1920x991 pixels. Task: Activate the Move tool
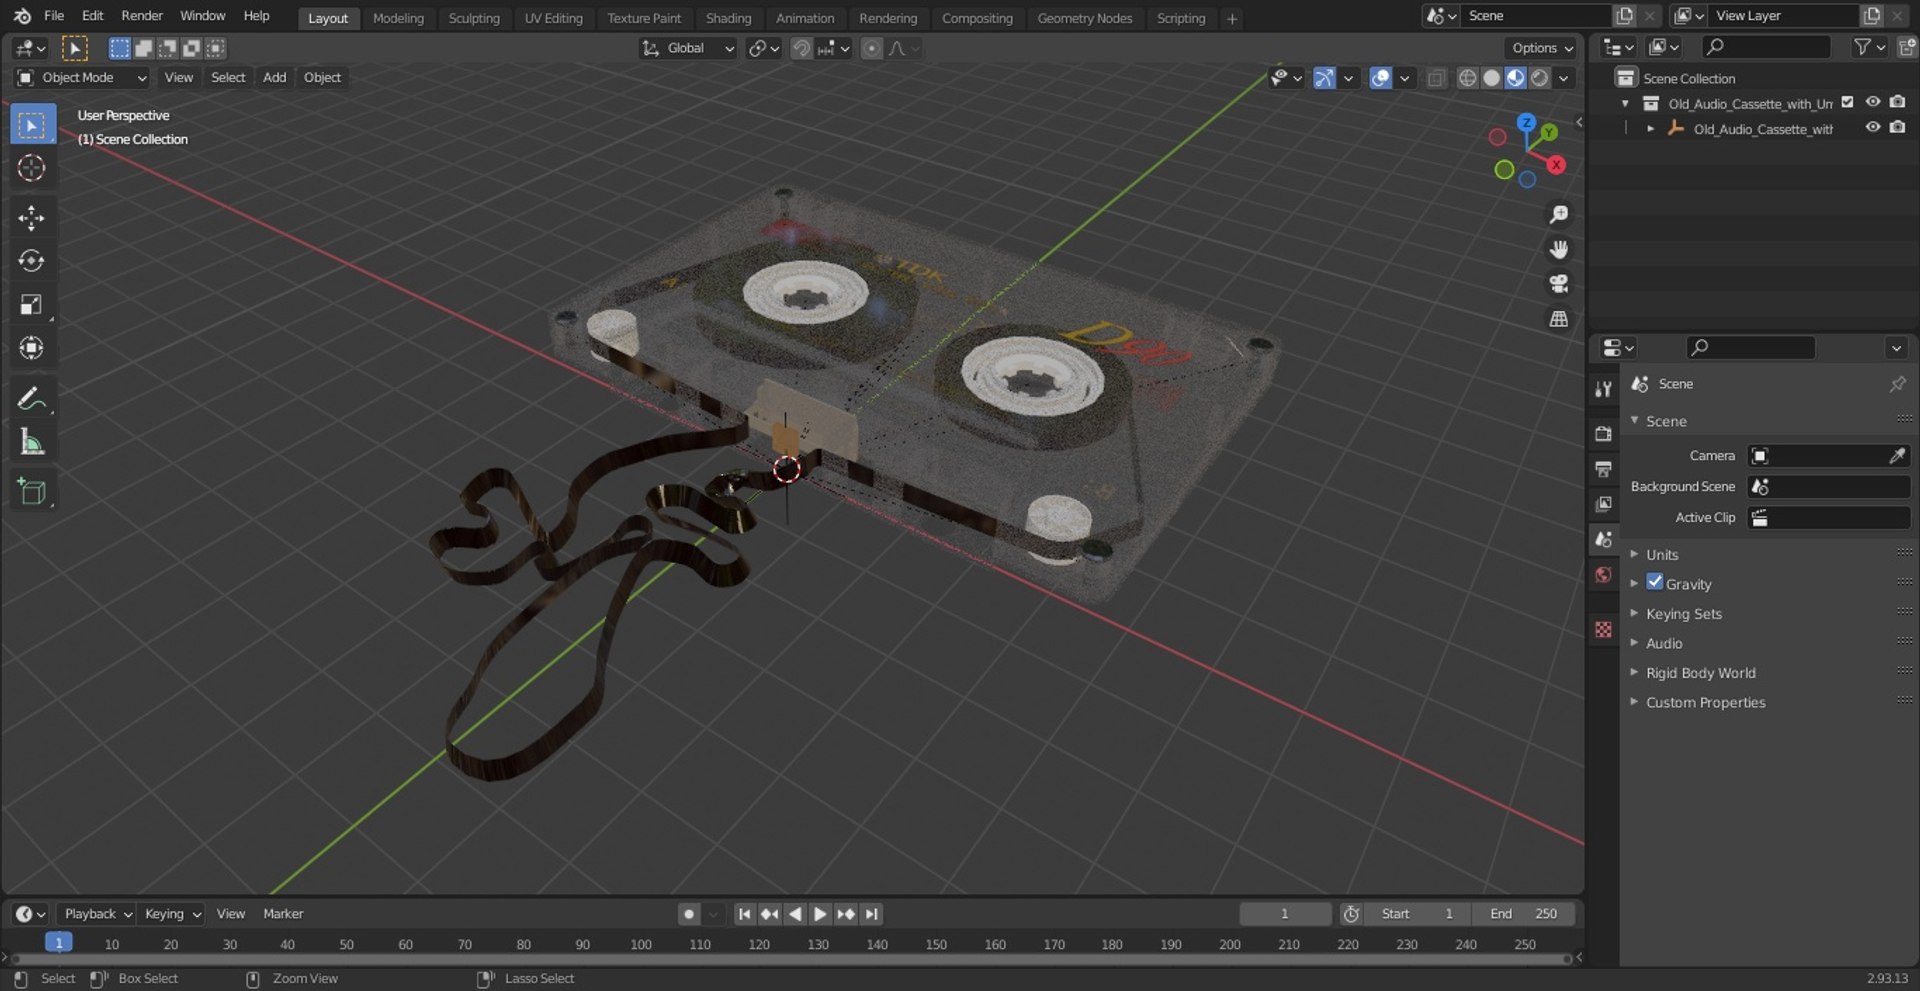32,218
